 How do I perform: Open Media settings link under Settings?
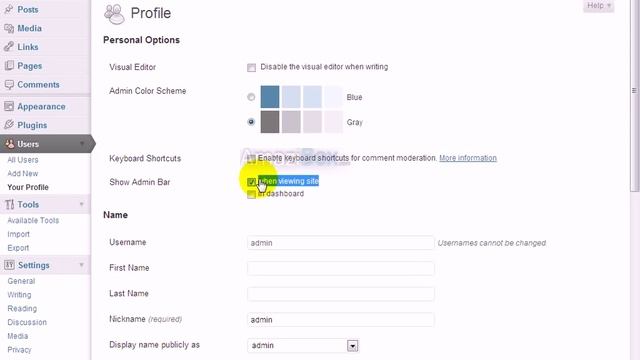pyautogui.click(x=18, y=336)
